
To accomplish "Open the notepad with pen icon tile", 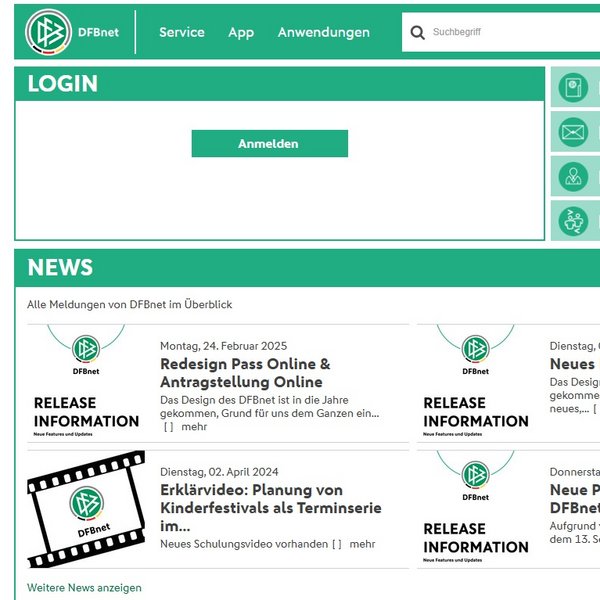I will pos(574,87).
